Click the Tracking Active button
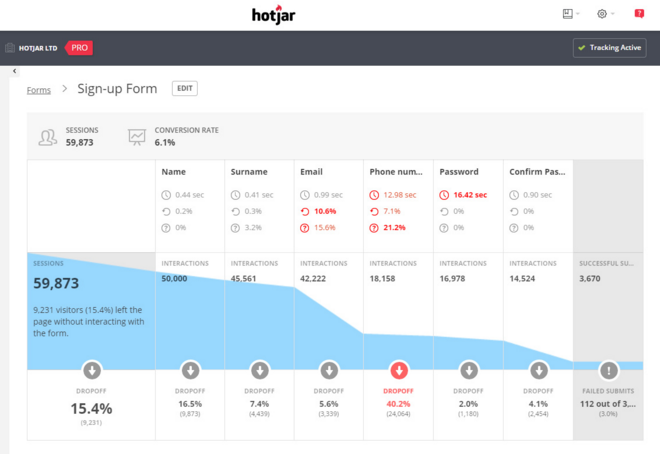This screenshot has height=454, width=660. [609, 48]
